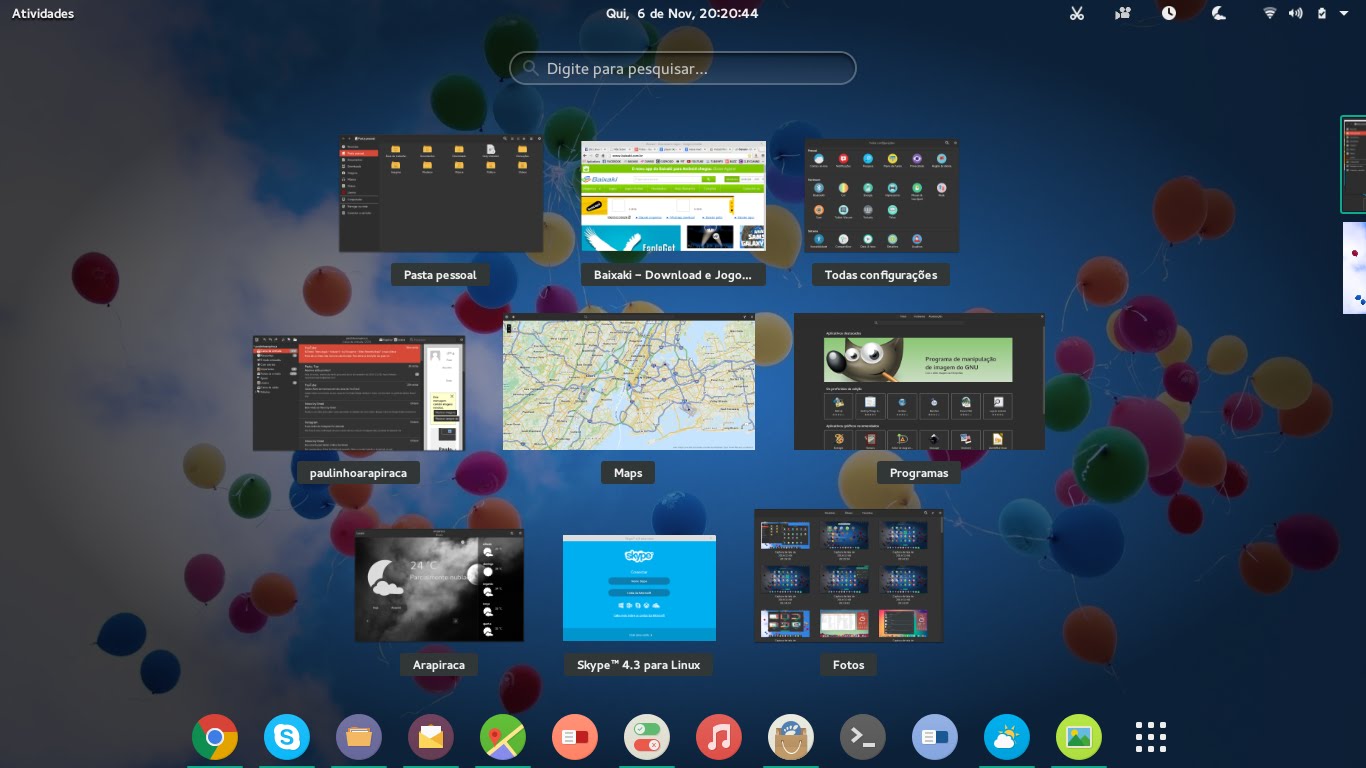This screenshot has width=1366, height=768.
Task: Open the Software store bag icon
Action: [x=790, y=737]
